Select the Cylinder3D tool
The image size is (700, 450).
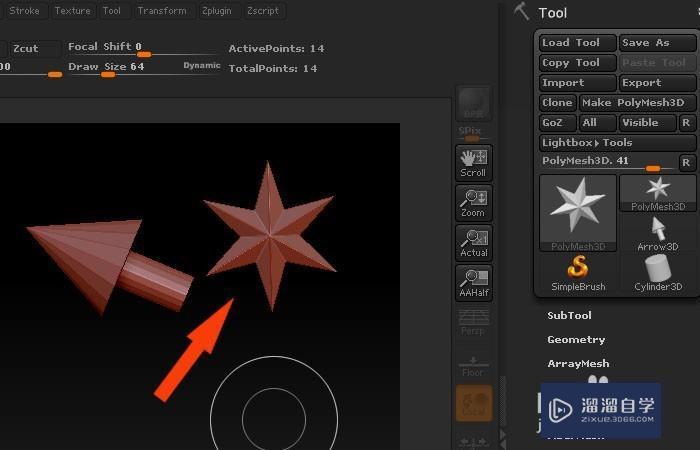coord(658,273)
